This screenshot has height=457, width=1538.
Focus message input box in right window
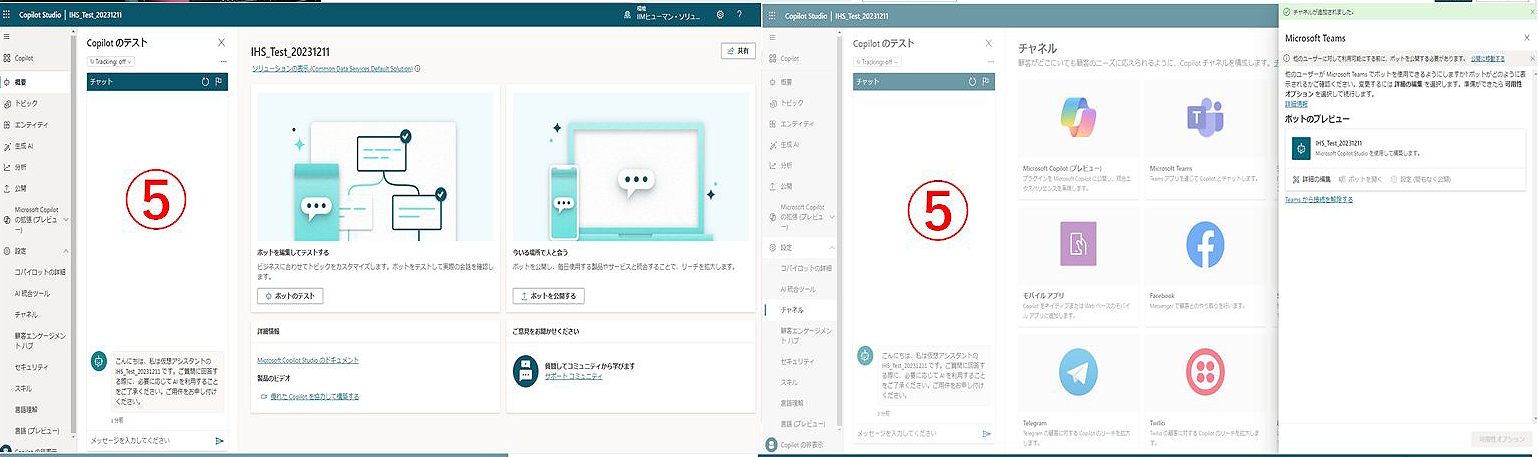pos(916,434)
